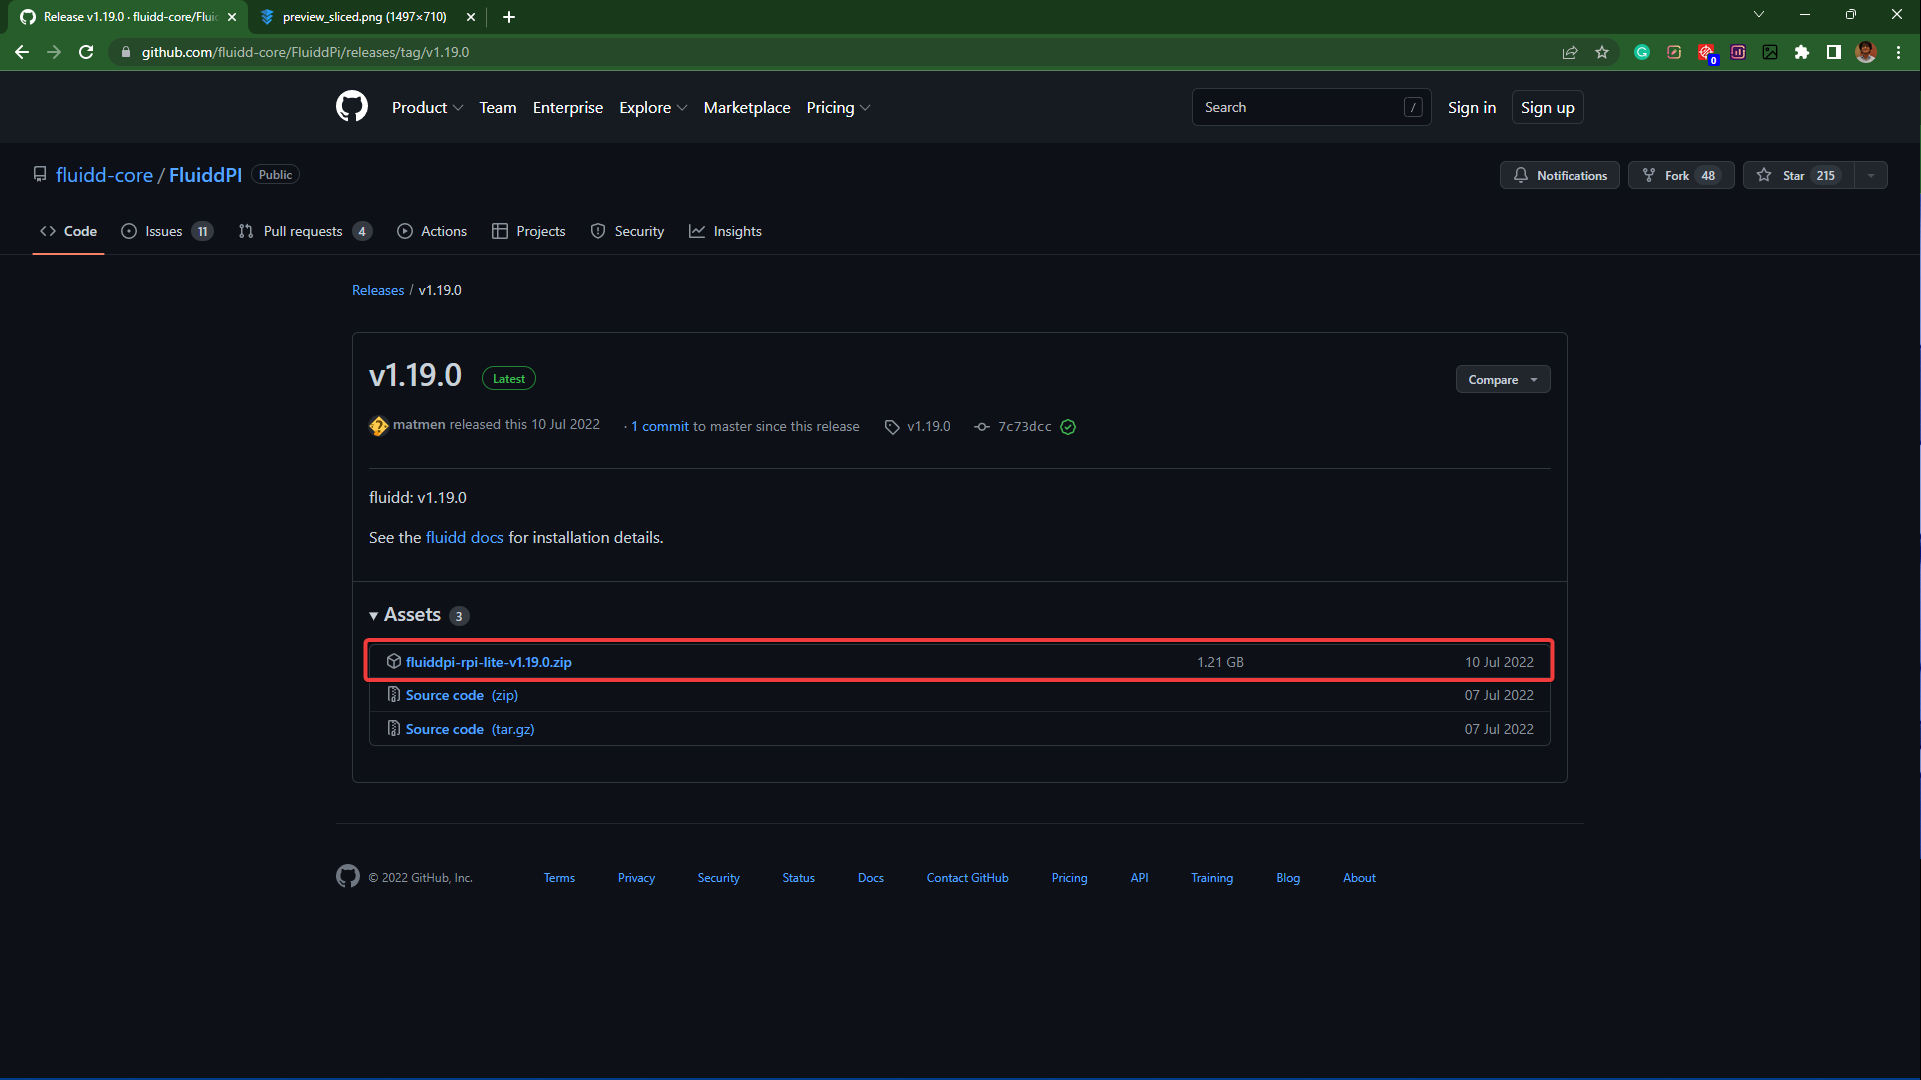Screen dimensions: 1921x1080
Task: Open the Contact GitHub footer link
Action: (x=967, y=878)
